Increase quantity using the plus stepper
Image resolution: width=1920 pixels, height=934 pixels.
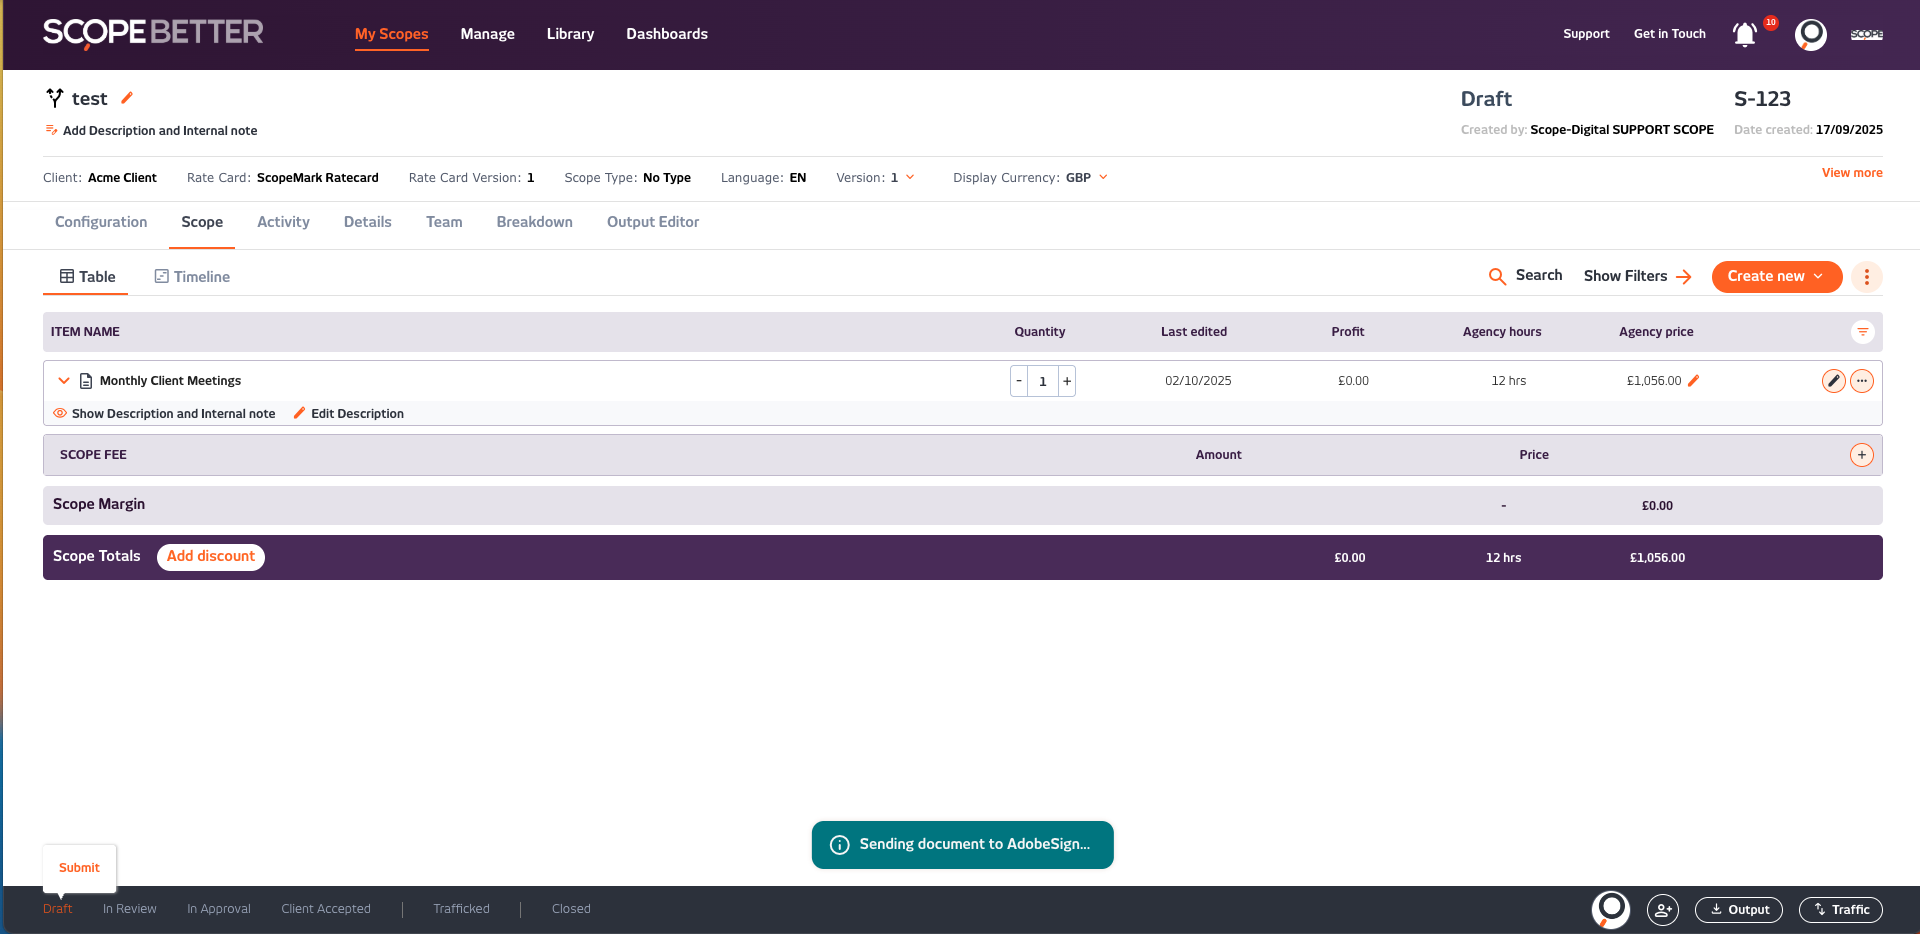click(x=1066, y=380)
